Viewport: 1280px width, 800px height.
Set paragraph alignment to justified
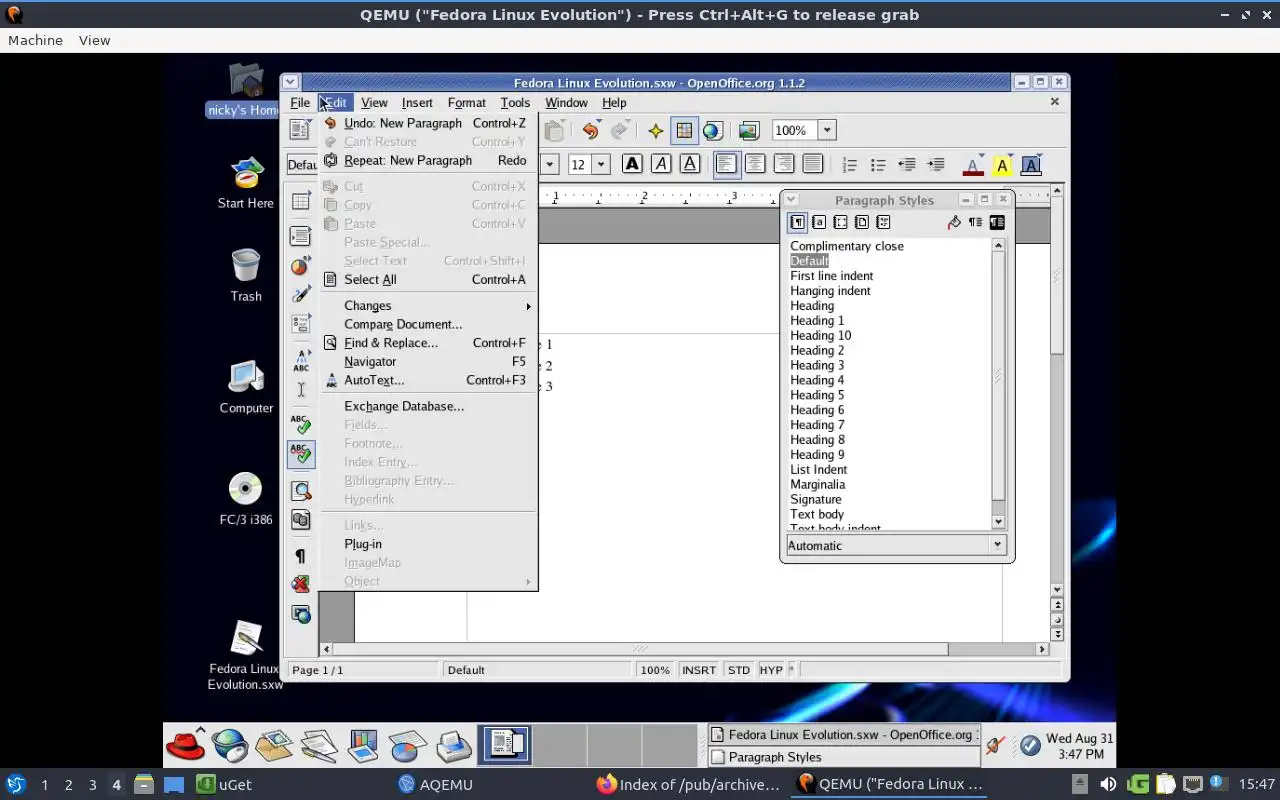(812, 164)
